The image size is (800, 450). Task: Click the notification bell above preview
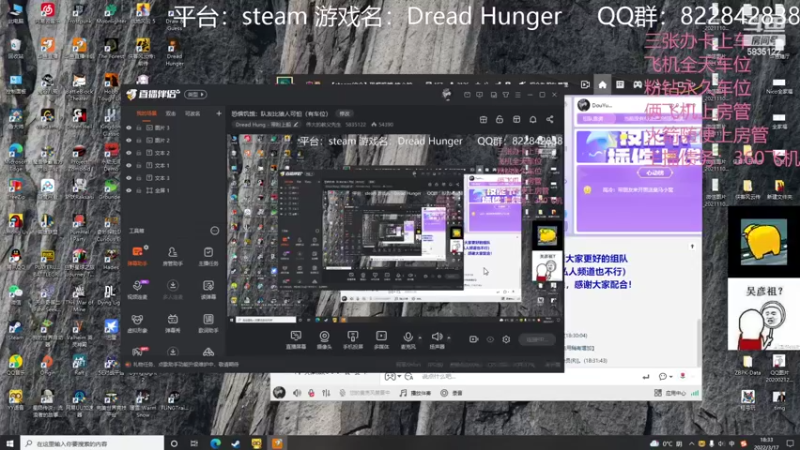[533, 119]
